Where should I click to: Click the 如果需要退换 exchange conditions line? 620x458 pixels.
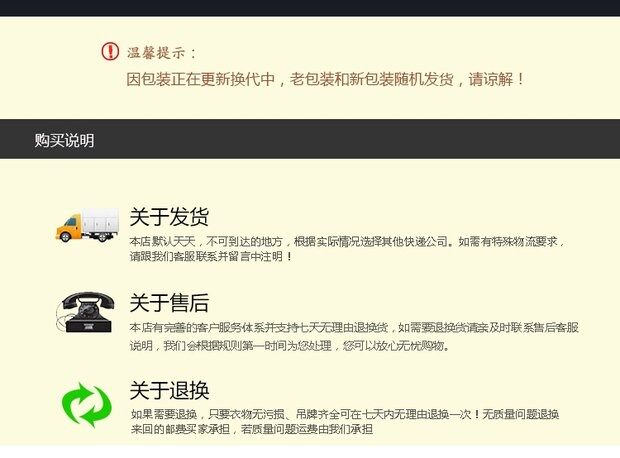344,414
